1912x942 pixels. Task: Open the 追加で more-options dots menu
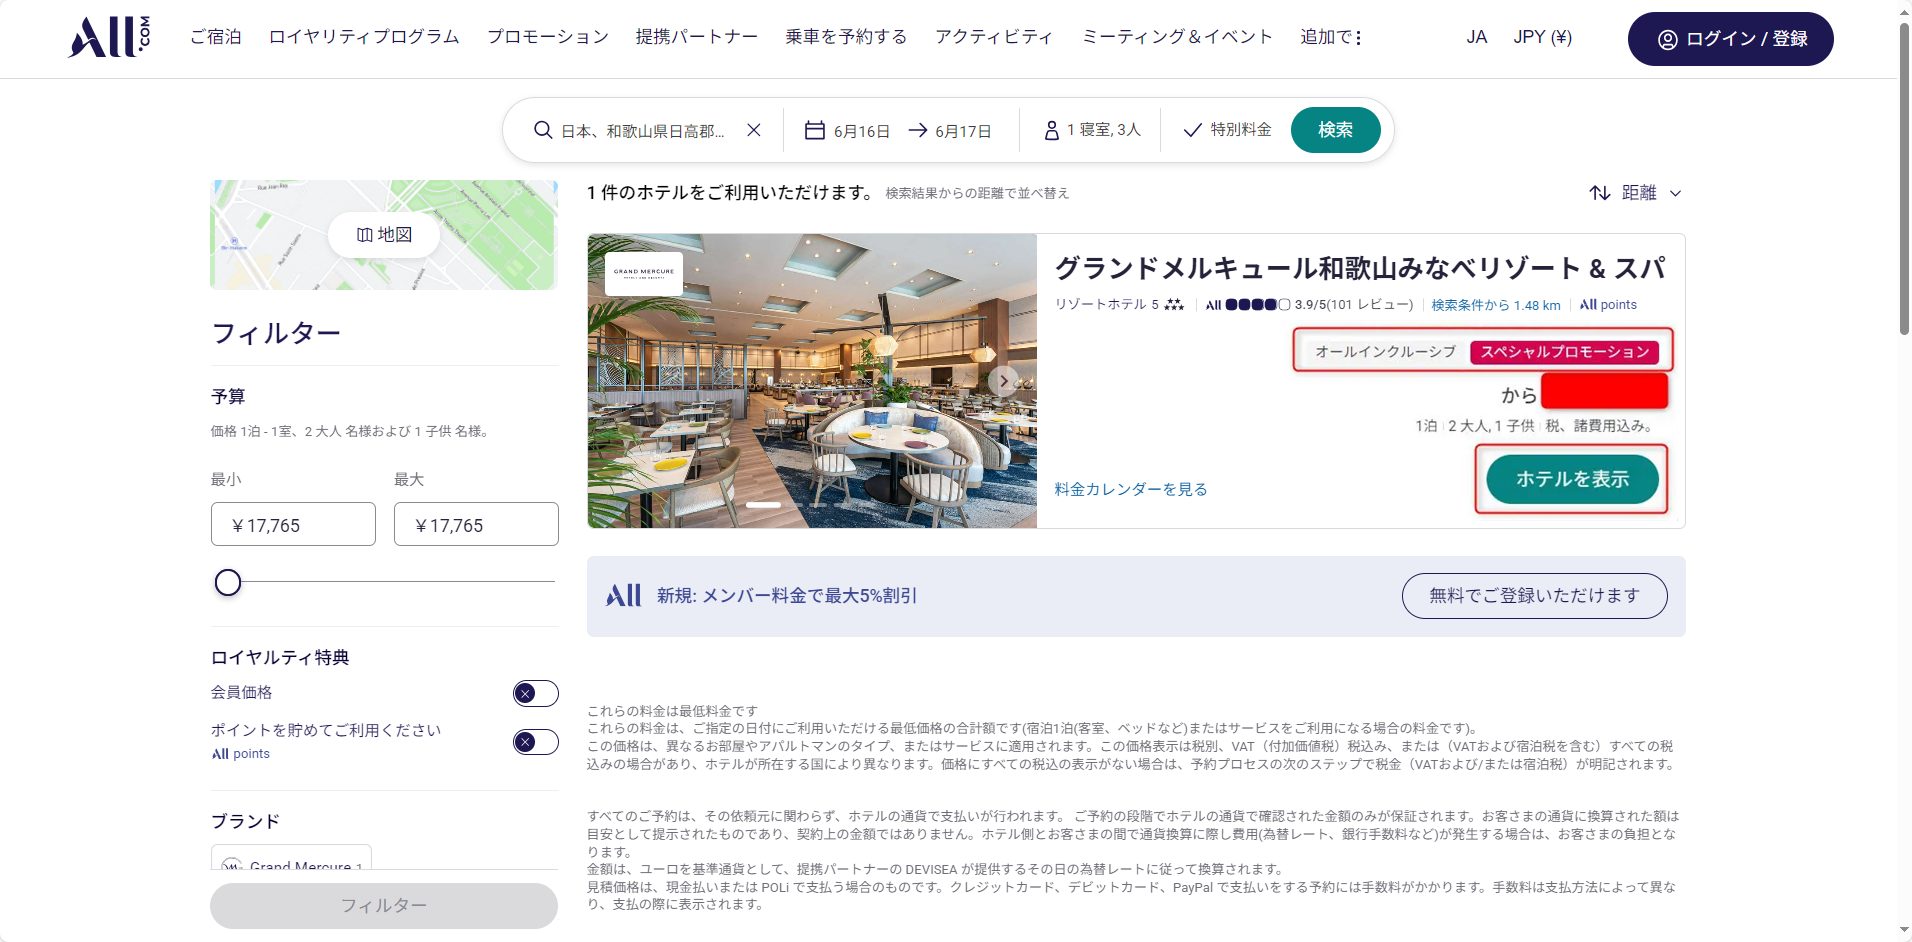click(x=1358, y=37)
